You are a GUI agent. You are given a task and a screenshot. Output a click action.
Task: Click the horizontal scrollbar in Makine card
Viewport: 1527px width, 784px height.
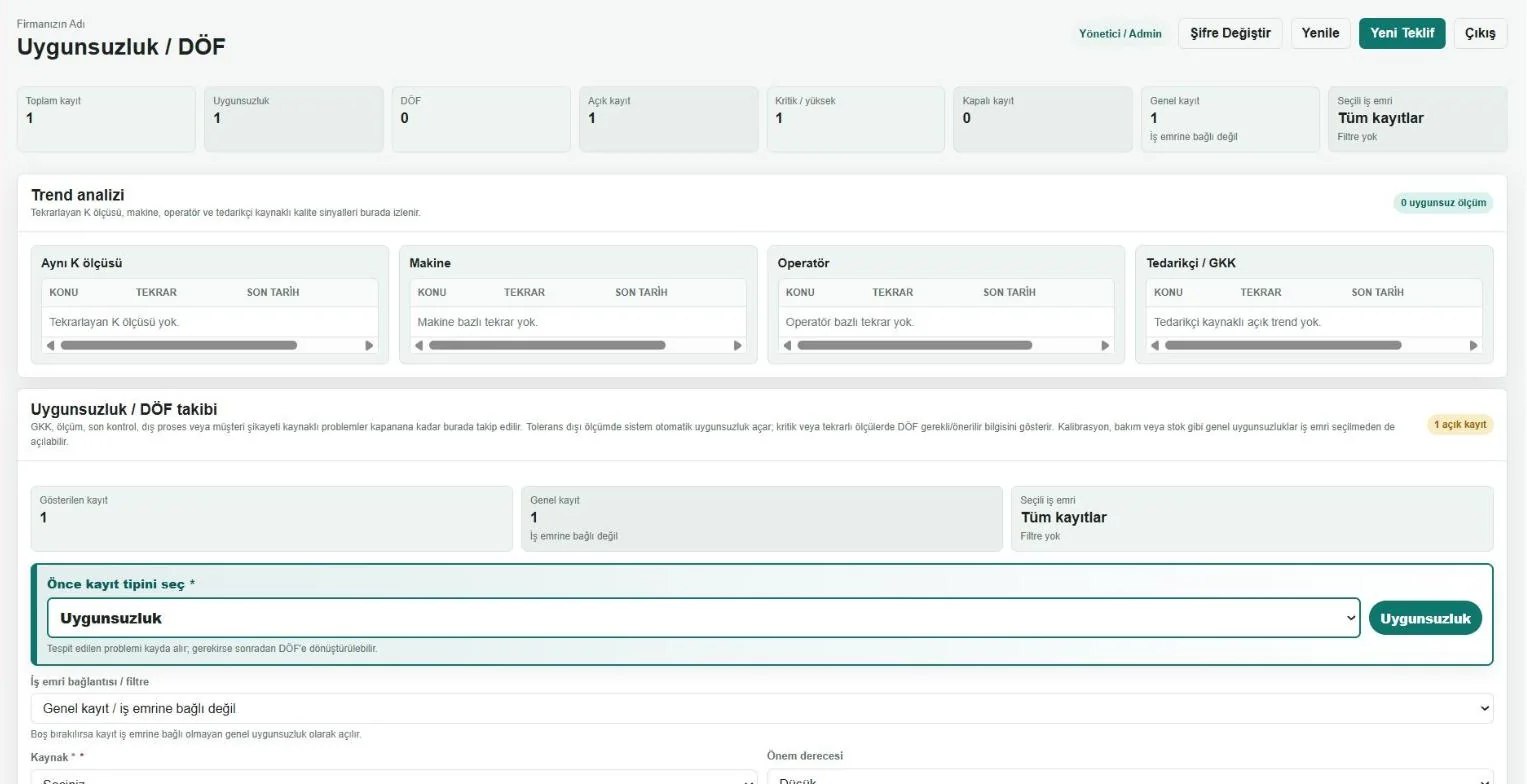pos(547,346)
